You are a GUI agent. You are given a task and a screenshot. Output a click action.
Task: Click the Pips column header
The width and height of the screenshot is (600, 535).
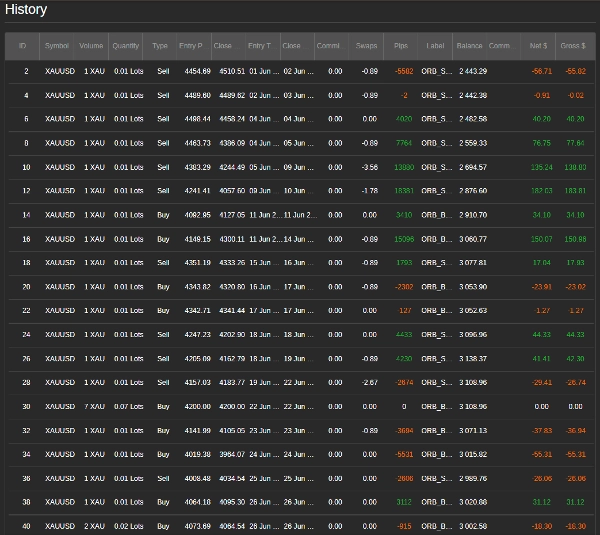[401, 46]
